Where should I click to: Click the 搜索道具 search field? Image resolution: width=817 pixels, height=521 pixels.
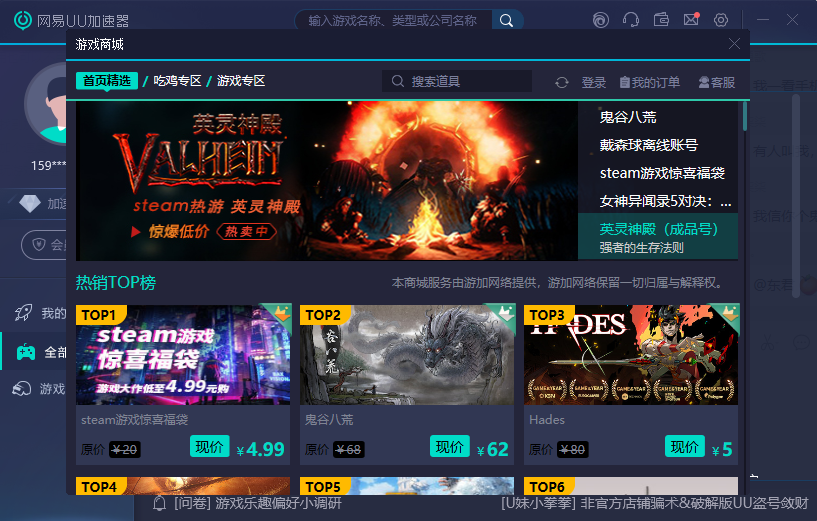pyautogui.click(x=457, y=81)
